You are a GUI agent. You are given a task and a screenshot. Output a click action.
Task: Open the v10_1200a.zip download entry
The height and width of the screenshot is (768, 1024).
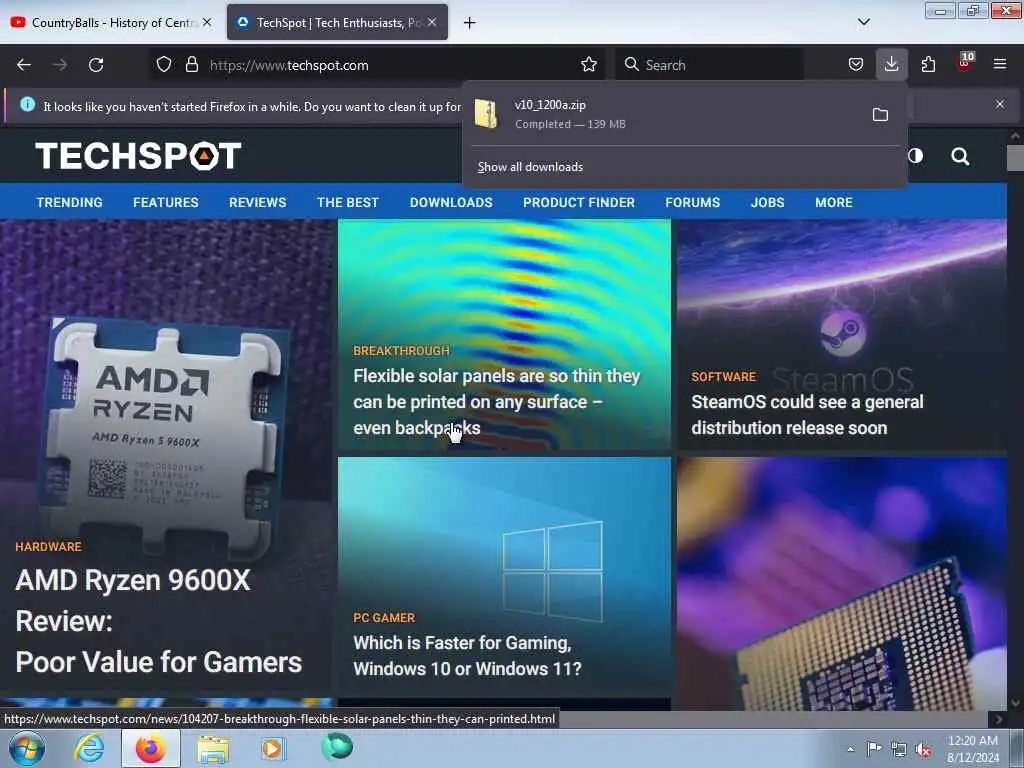pyautogui.click(x=666, y=114)
